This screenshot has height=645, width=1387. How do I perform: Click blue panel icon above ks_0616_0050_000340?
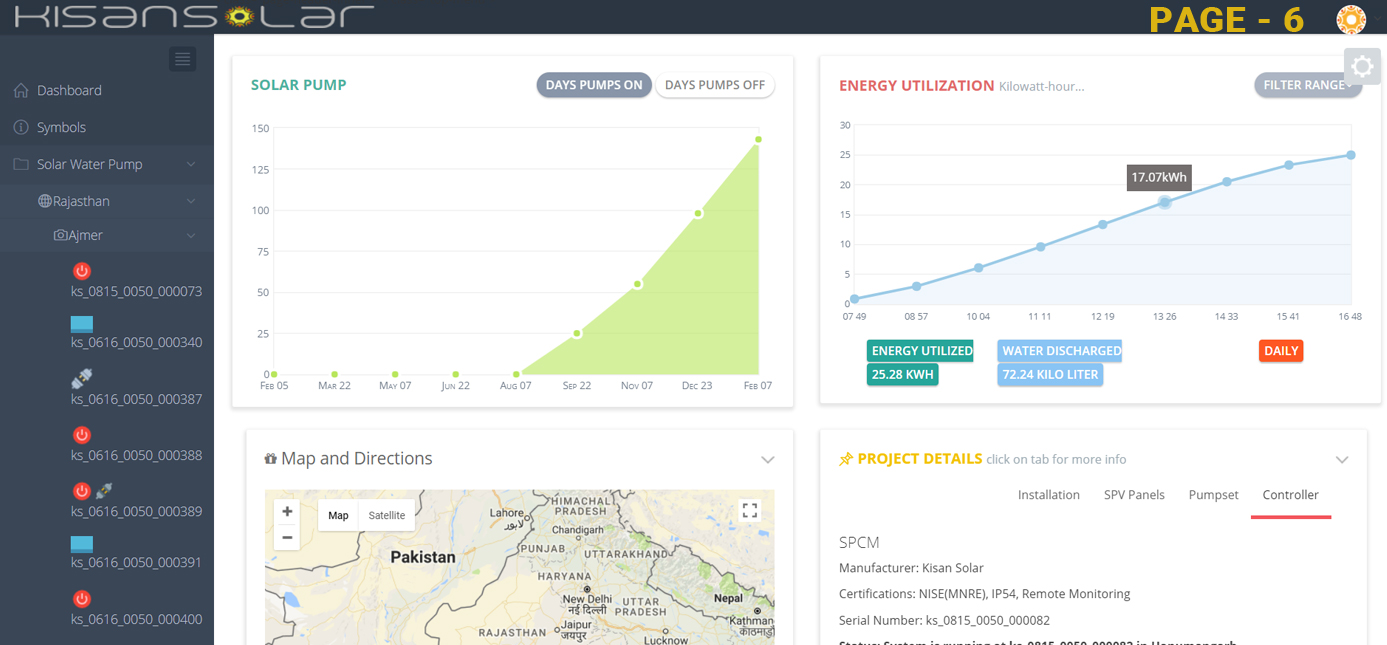tap(82, 324)
